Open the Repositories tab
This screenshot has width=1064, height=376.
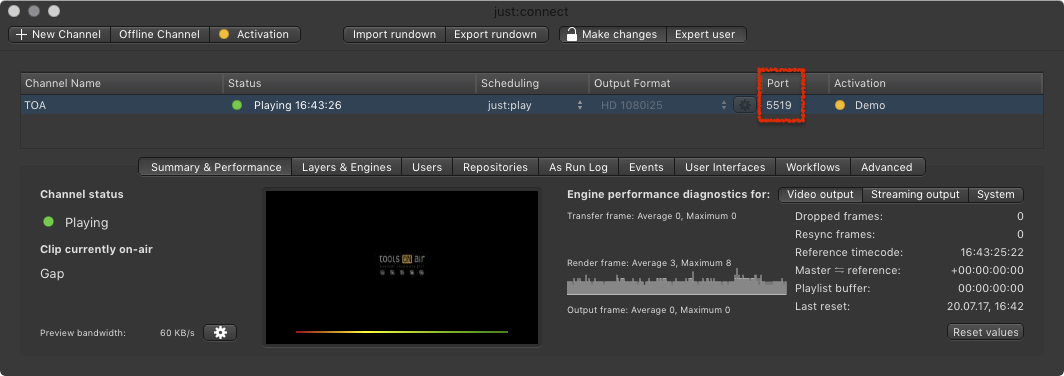(495, 167)
